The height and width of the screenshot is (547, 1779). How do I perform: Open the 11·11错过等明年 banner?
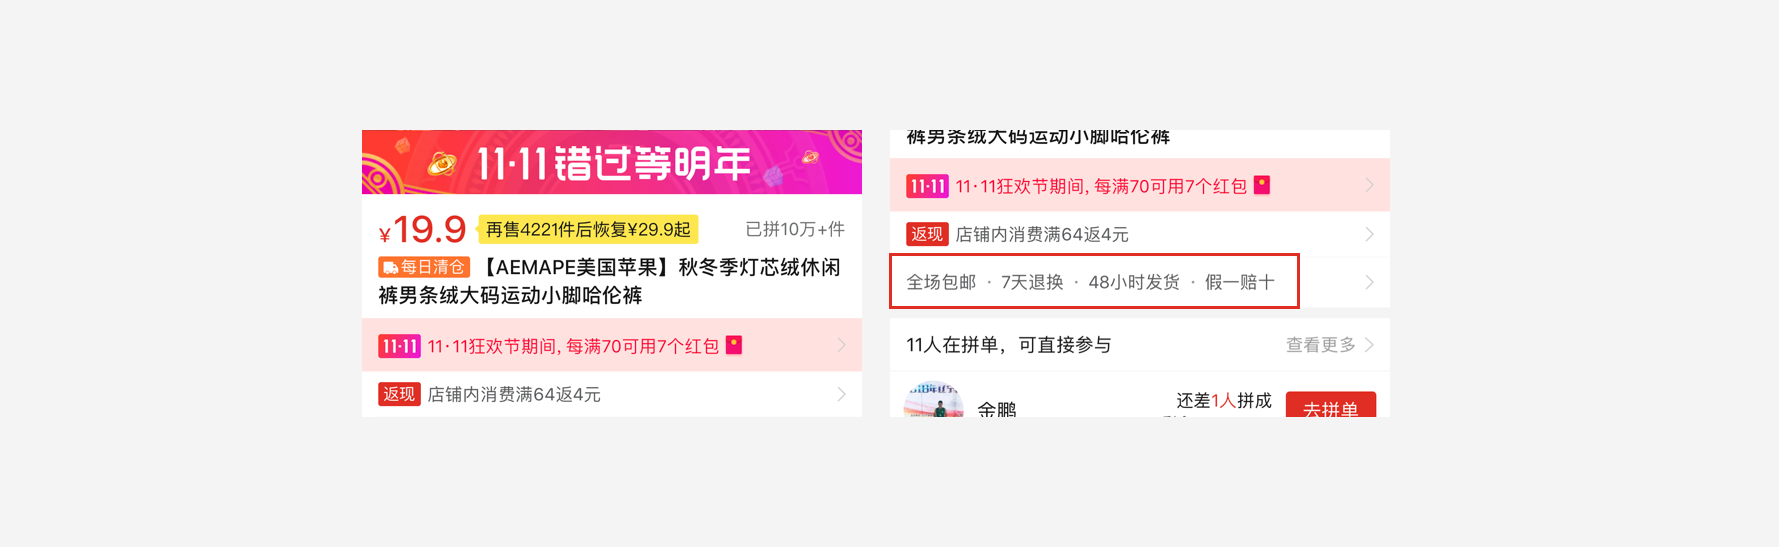[x=612, y=162]
